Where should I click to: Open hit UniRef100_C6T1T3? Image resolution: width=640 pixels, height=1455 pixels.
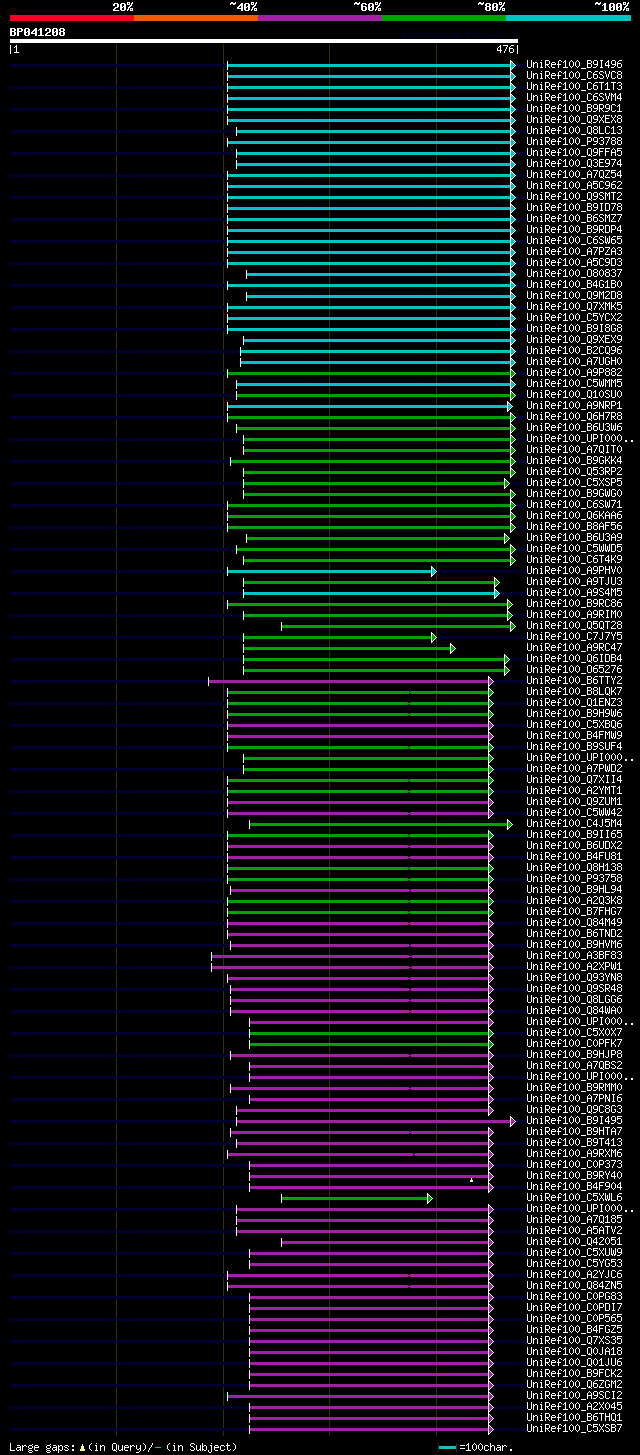pos(575,86)
